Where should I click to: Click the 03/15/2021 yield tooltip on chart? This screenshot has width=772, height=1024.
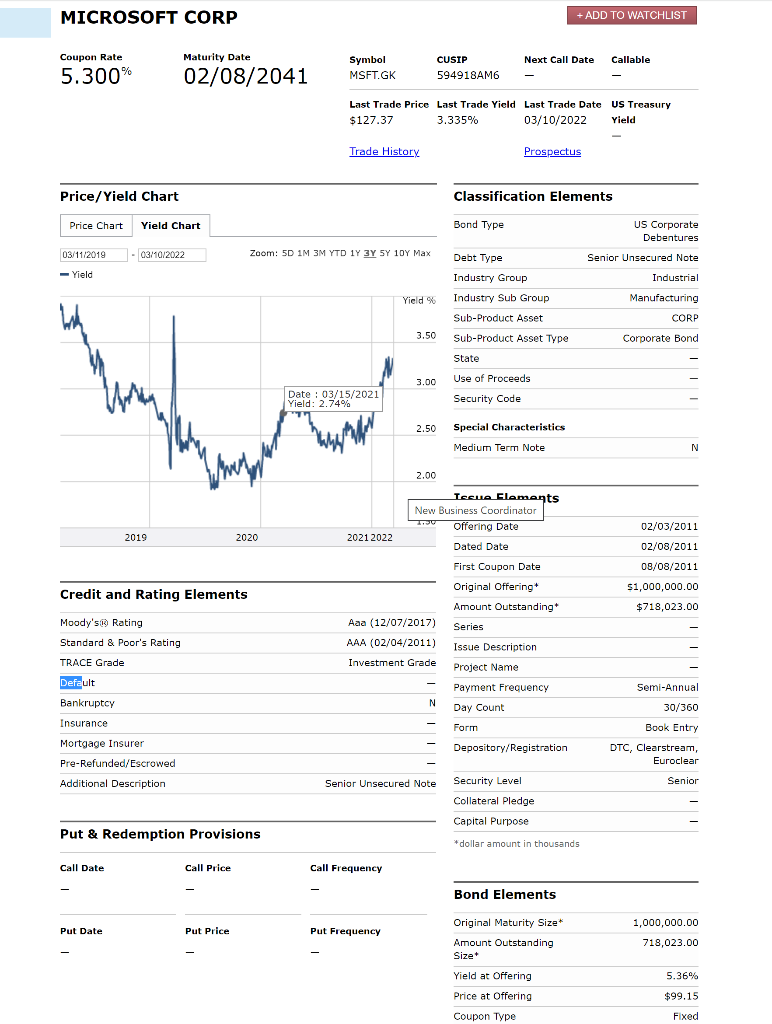[334, 400]
